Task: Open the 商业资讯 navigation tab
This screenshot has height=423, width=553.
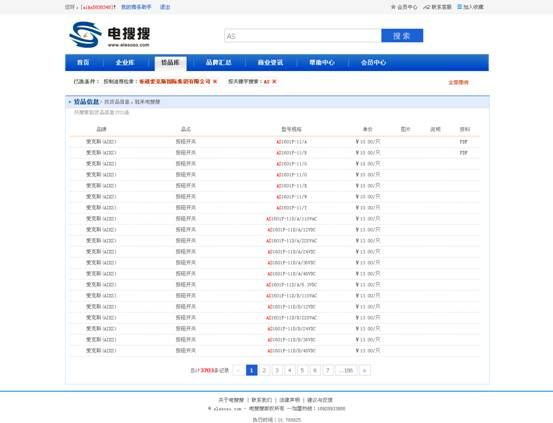Action: pos(270,62)
